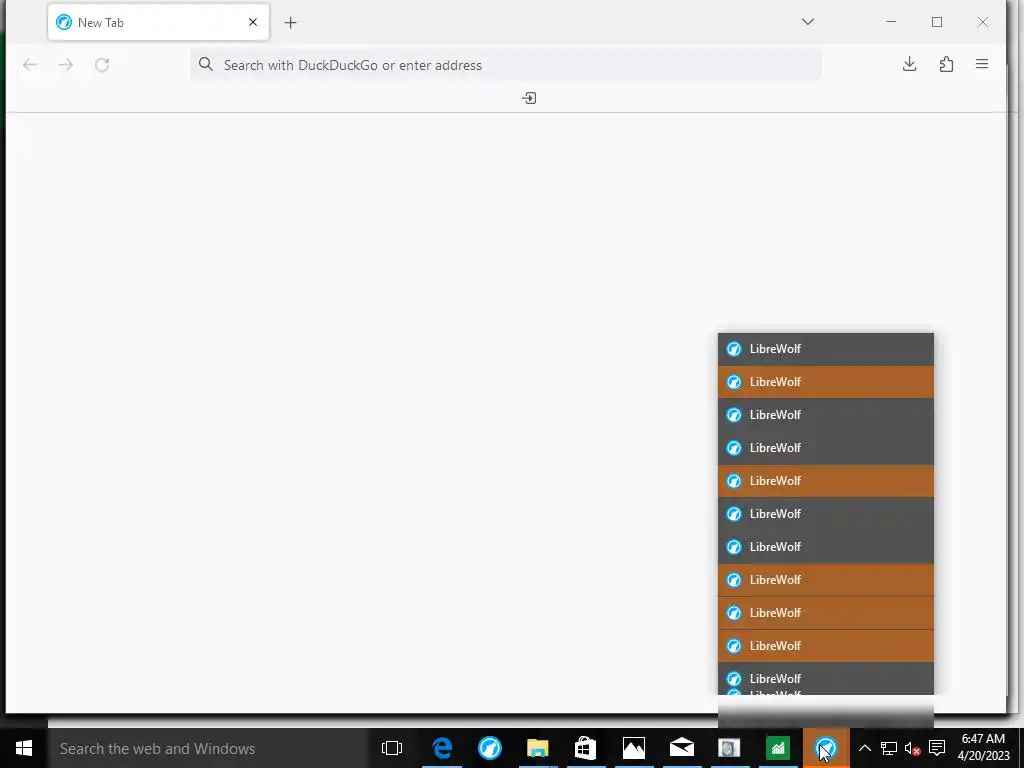The width and height of the screenshot is (1024, 768).
Task: Expand the list all tabs chevron
Action: coord(808,22)
